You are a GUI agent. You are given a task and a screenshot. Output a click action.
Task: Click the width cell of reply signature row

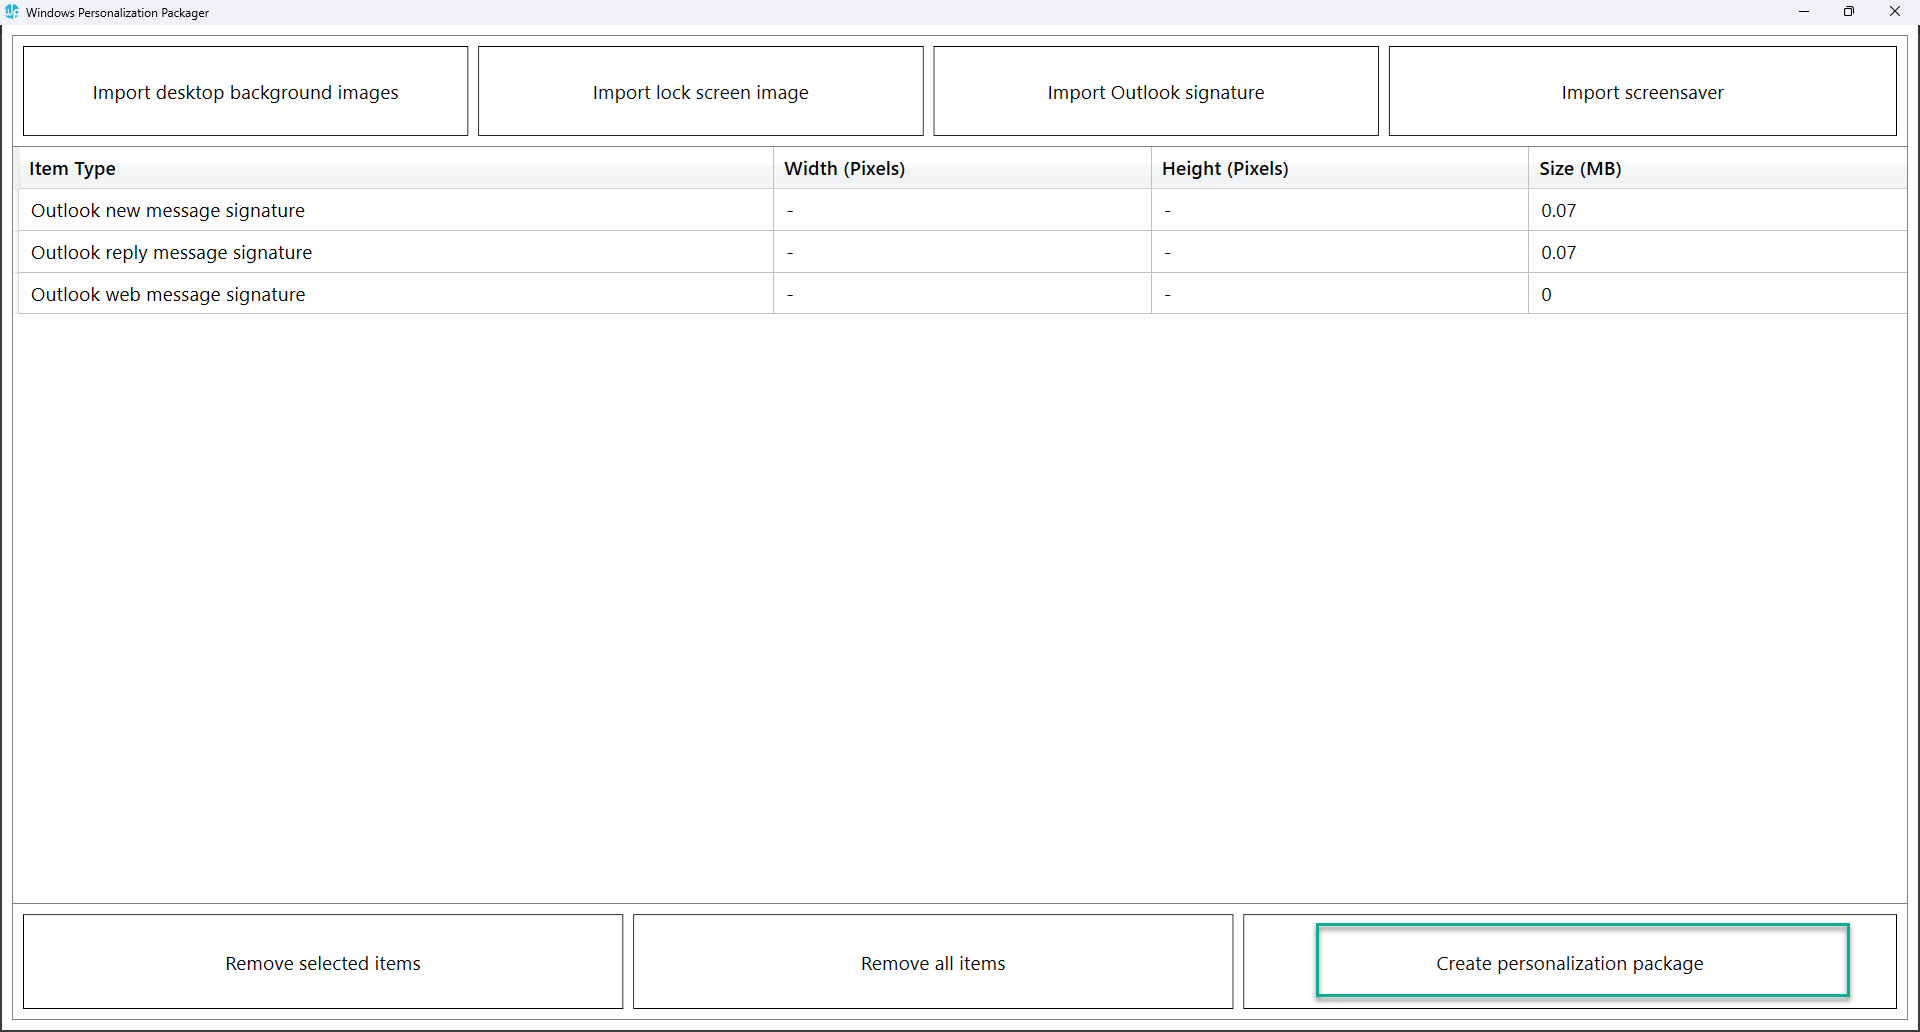pyautogui.click(x=960, y=253)
